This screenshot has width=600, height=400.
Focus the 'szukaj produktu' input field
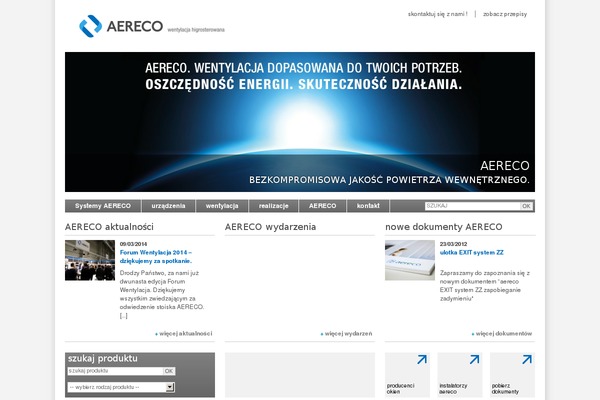tap(115, 371)
